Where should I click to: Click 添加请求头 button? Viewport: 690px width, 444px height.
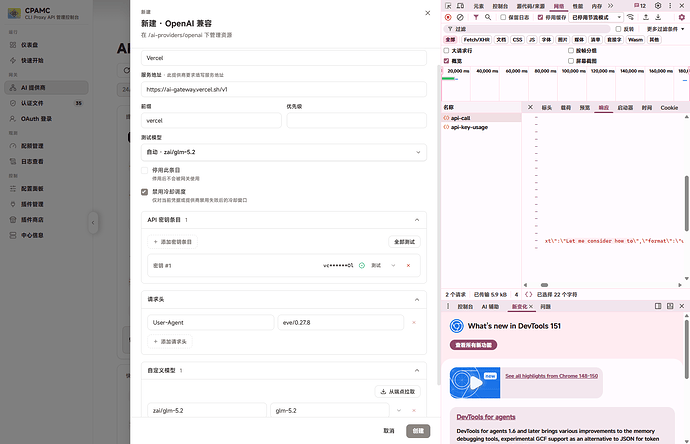point(170,342)
